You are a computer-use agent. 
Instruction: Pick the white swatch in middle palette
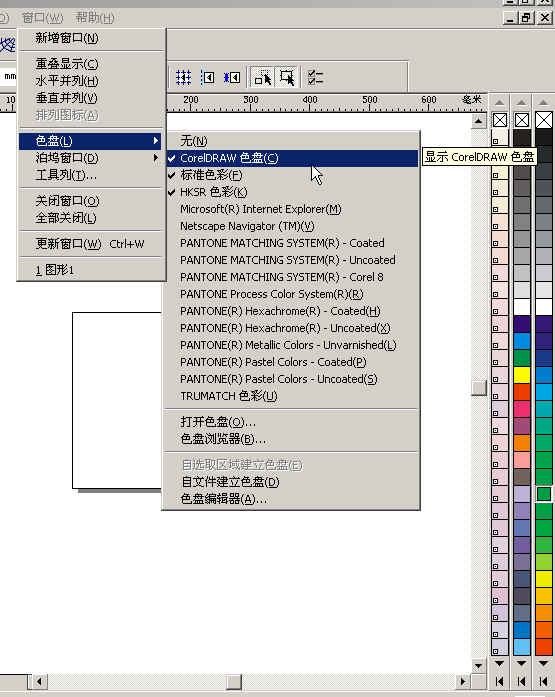[x=522, y=307]
